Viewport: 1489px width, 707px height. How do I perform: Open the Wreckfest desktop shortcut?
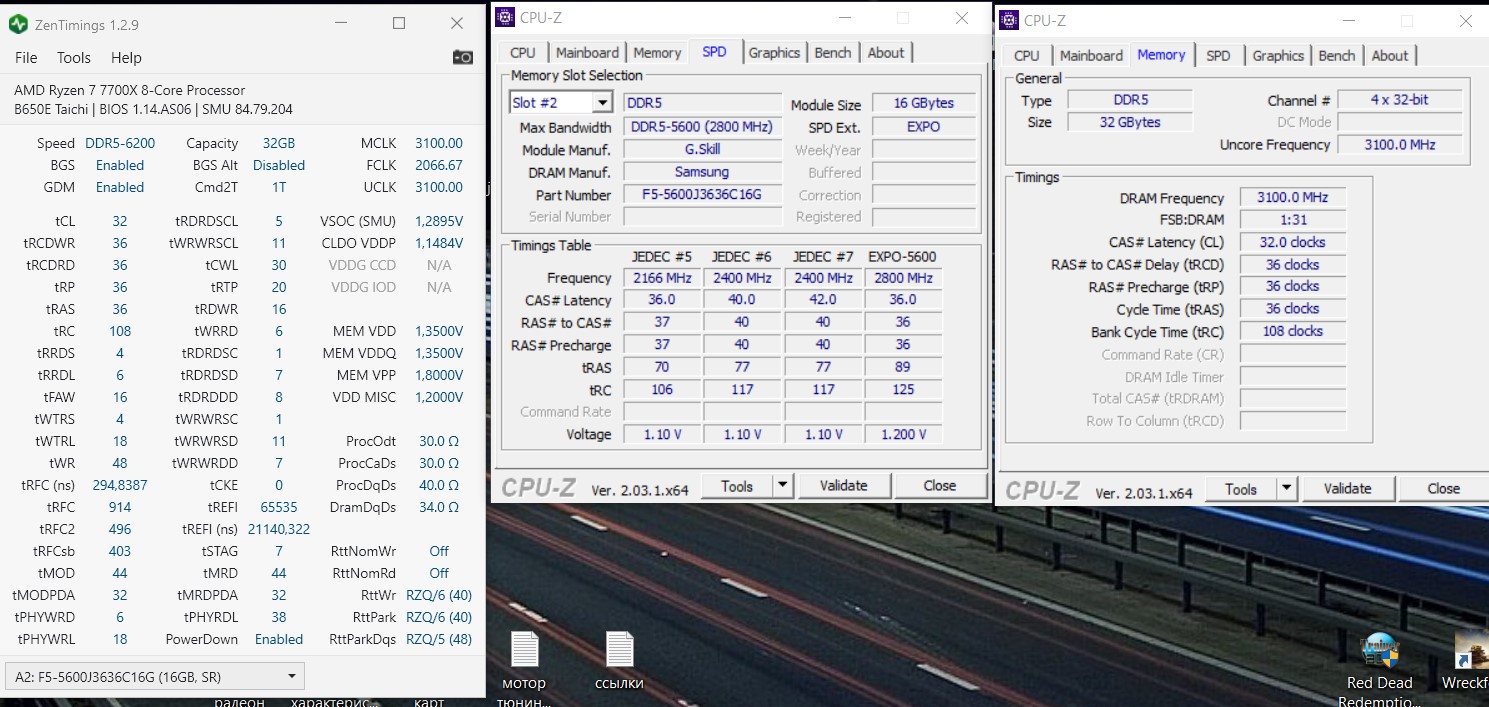pos(1468,651)
